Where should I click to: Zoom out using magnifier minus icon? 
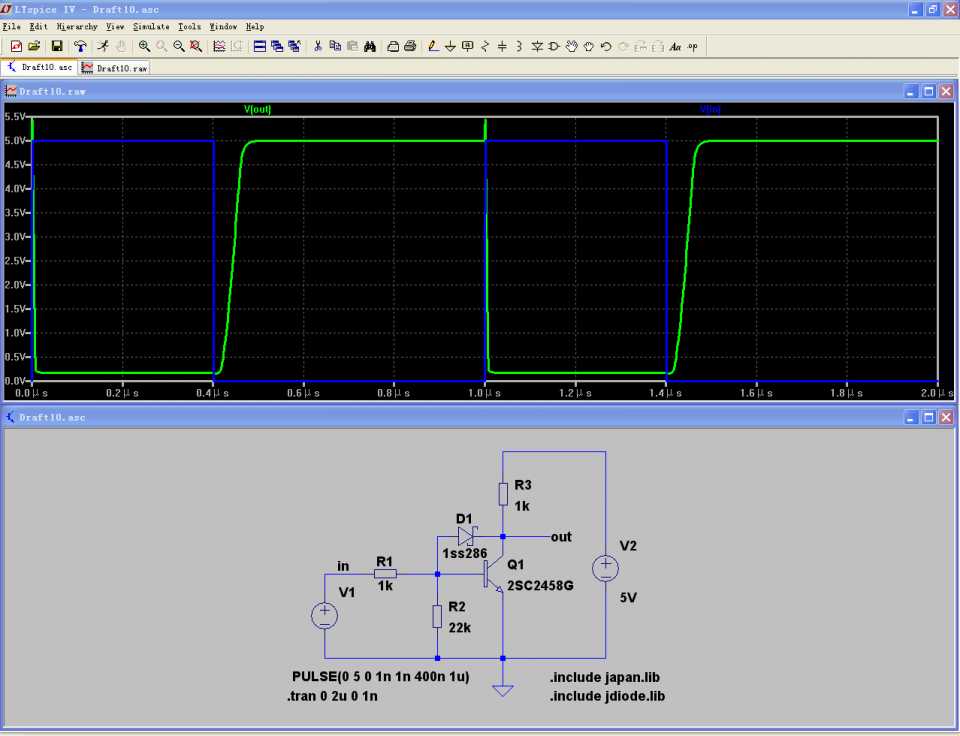tap(179, 47)
